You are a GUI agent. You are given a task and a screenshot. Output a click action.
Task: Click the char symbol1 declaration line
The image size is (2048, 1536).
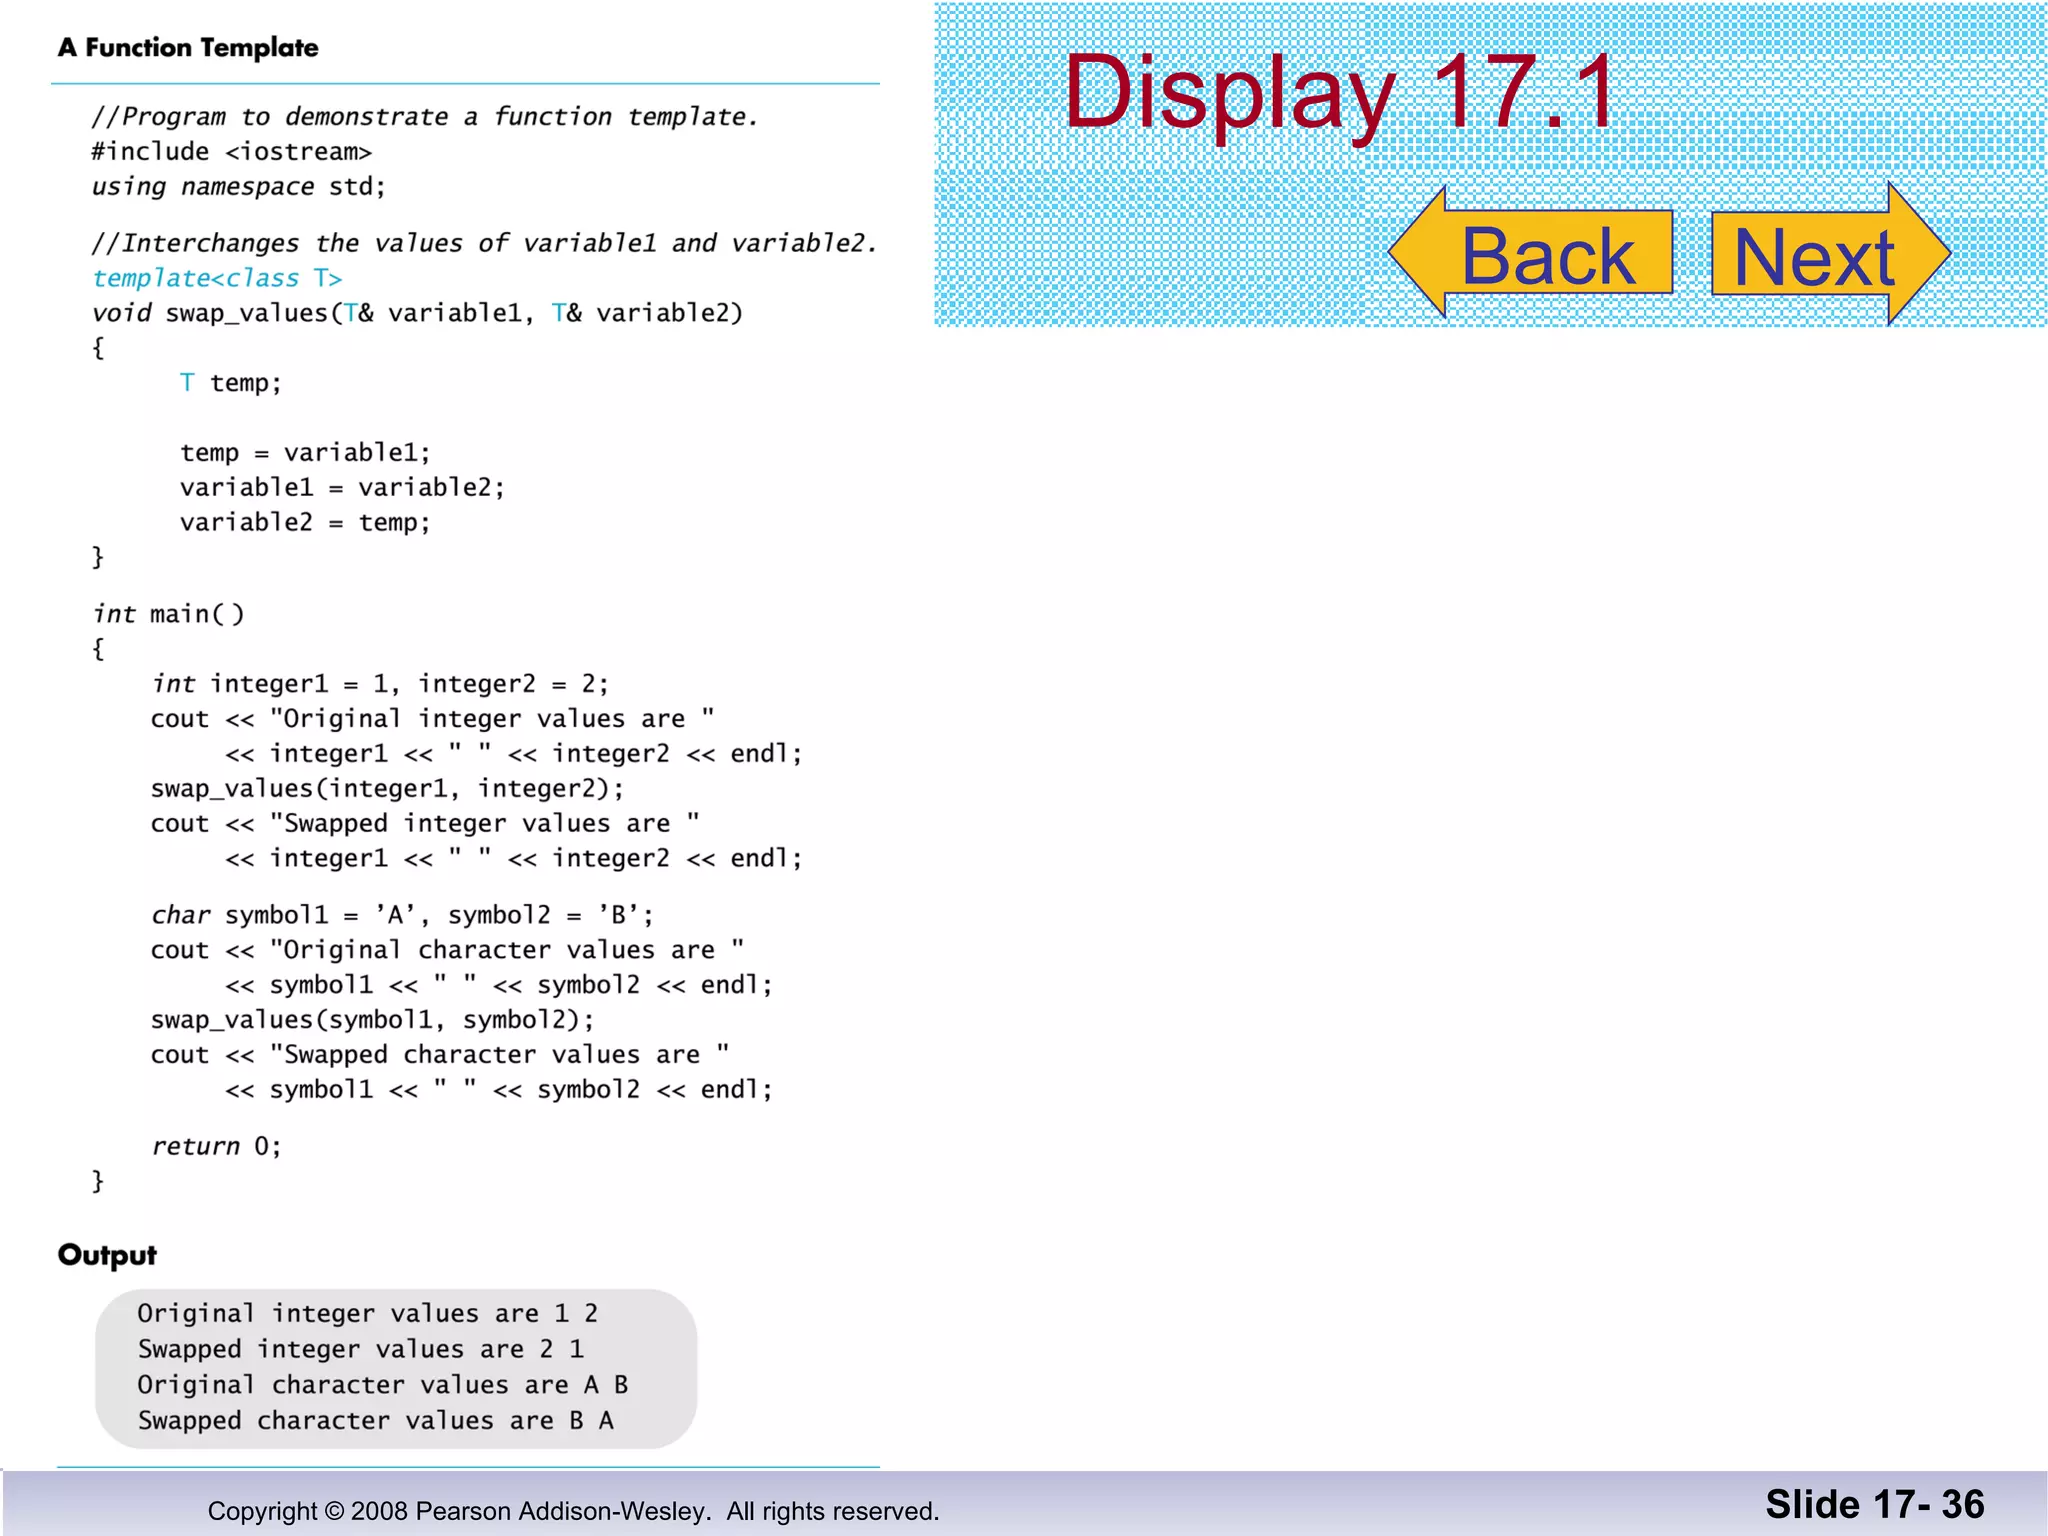click(x=401, y=915)
